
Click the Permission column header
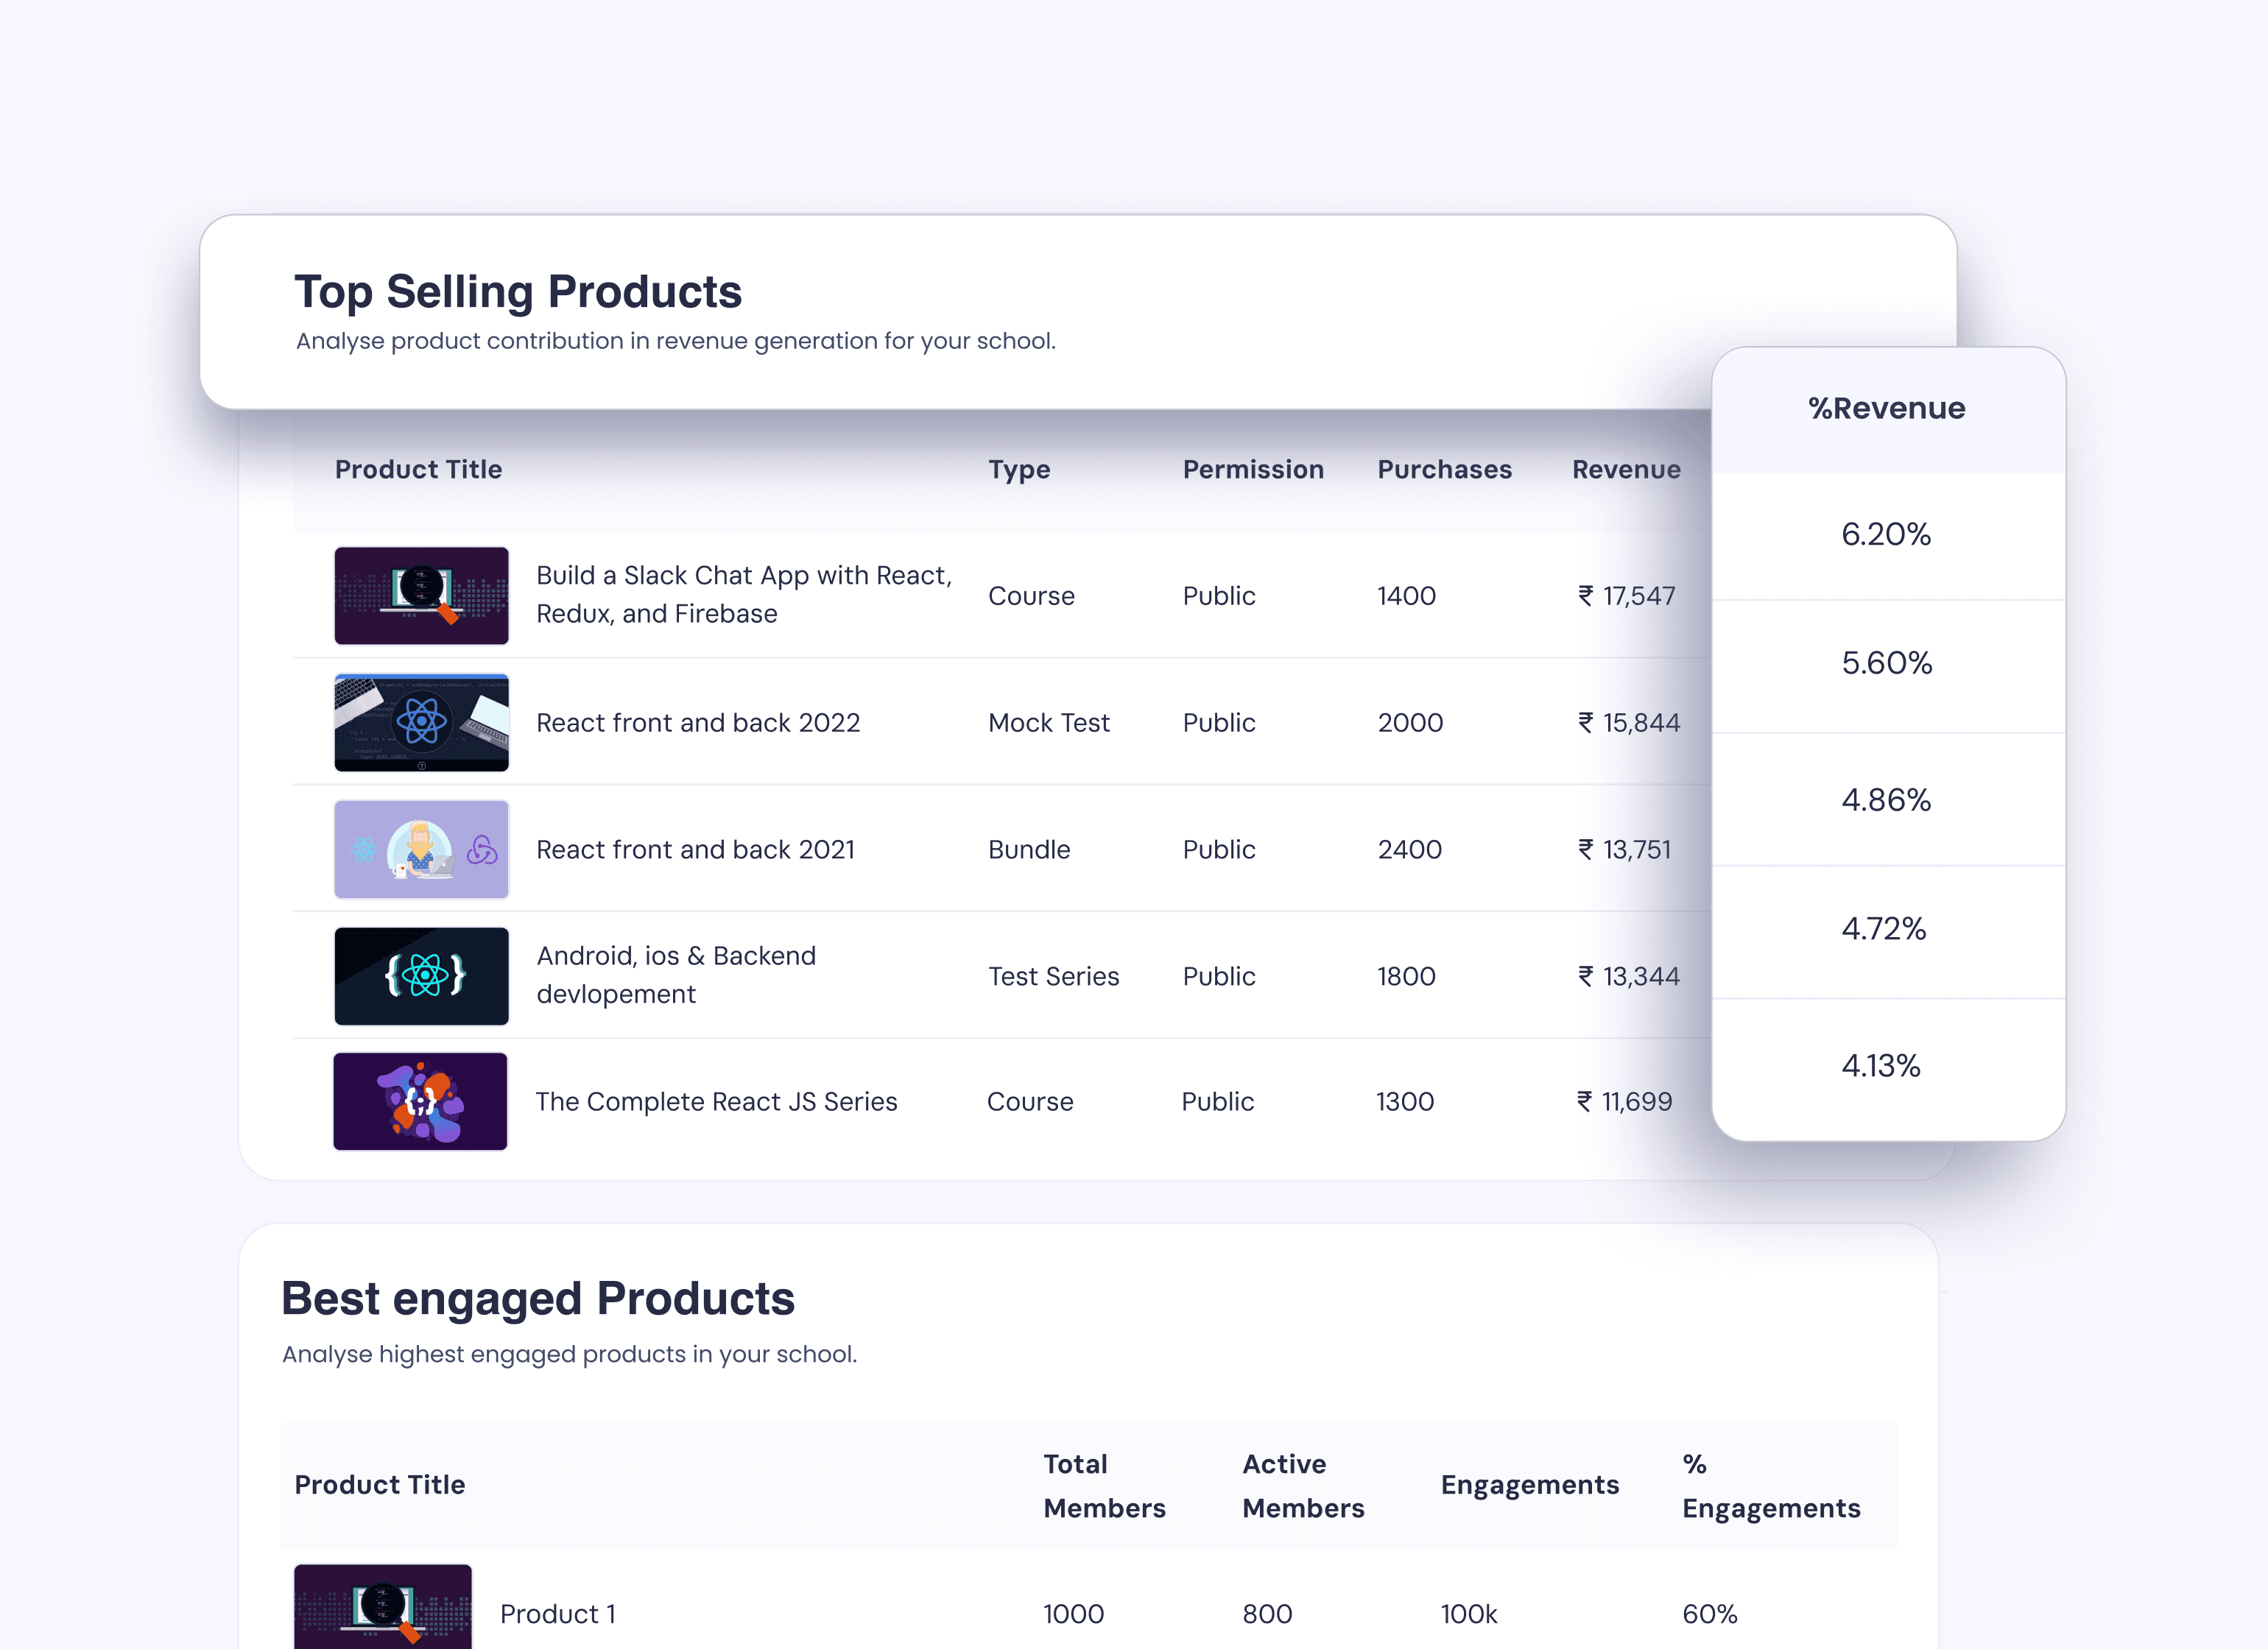(x=1253, y=470)
